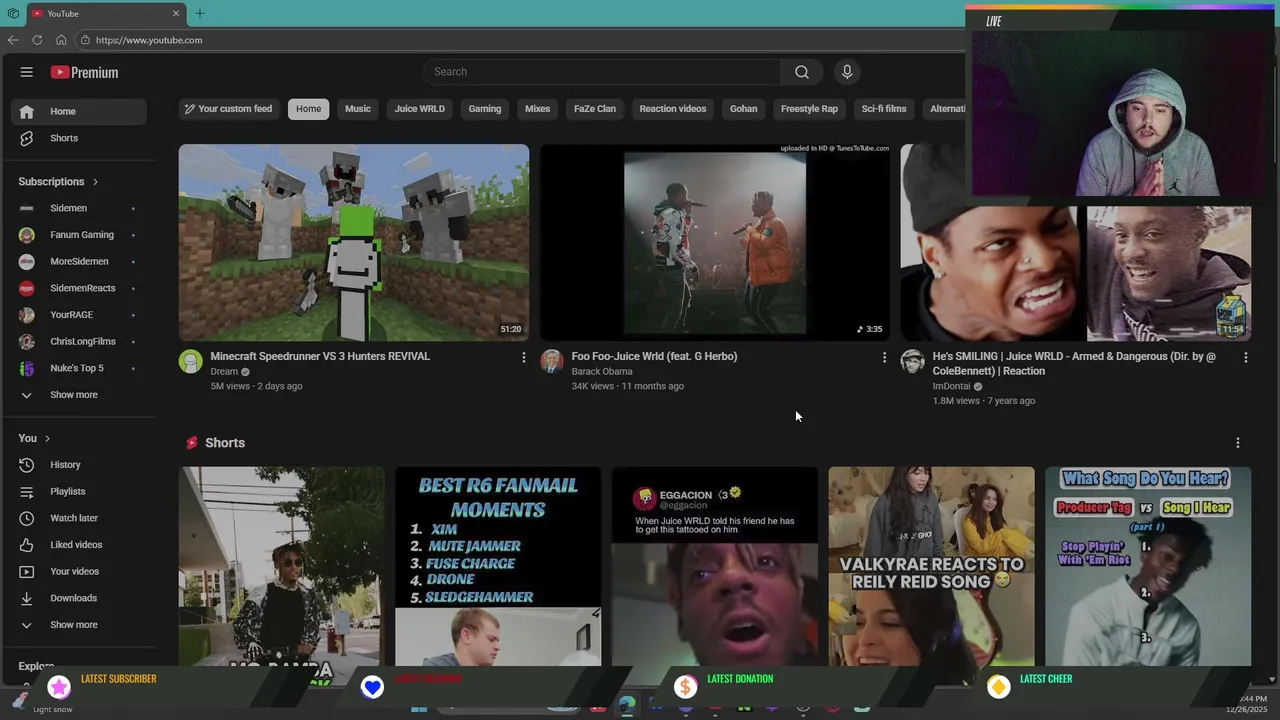Viewport: 1280px width, 720px height.
Task: Open the You section header
Action: tap(34, 438)
